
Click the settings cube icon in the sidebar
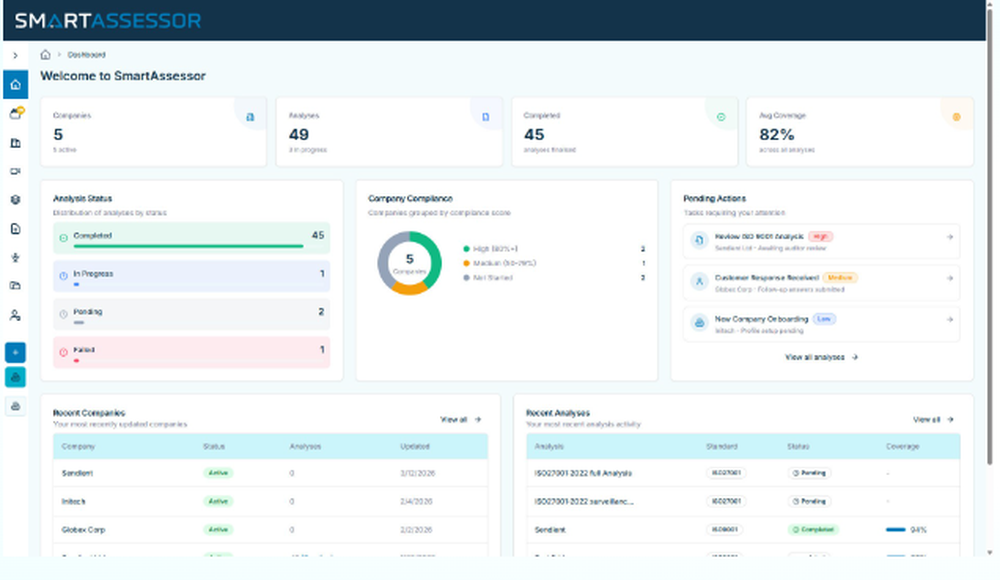[15, 199]
